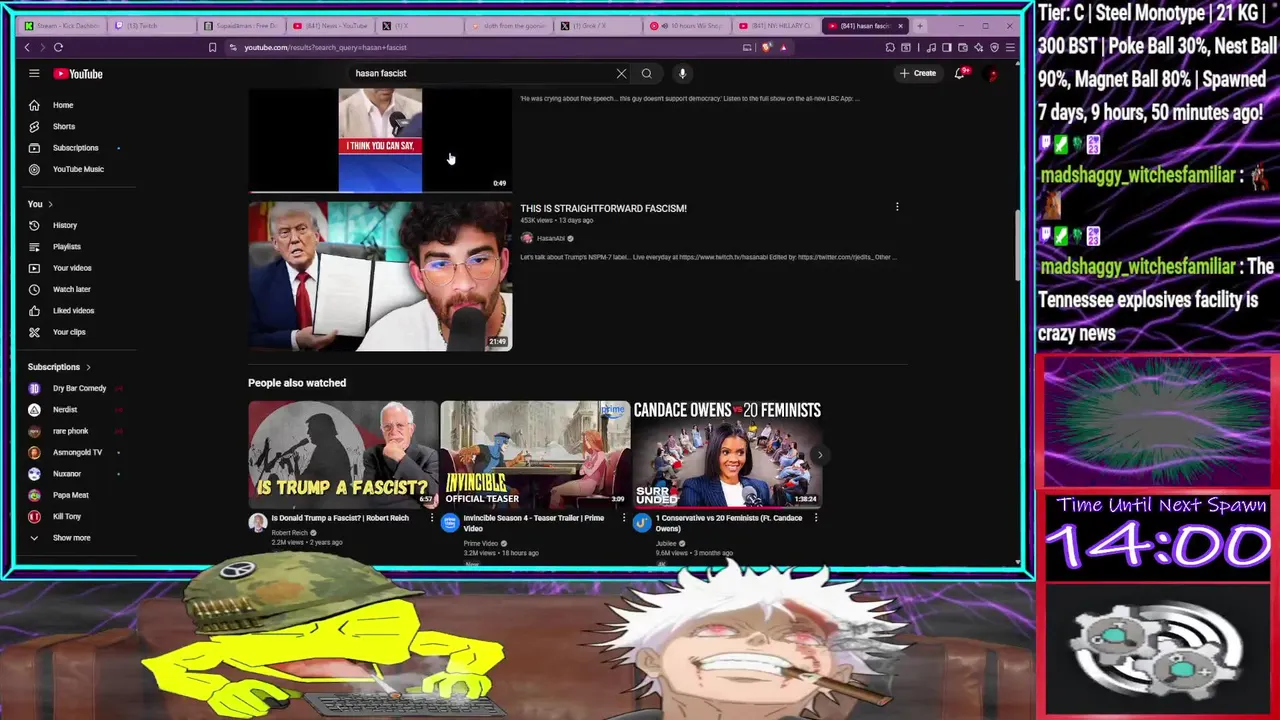Screen dimensions: 1280x720
Task: Go back with the browser back arrow
Action: pyautogui.click(x=27, y=47)
